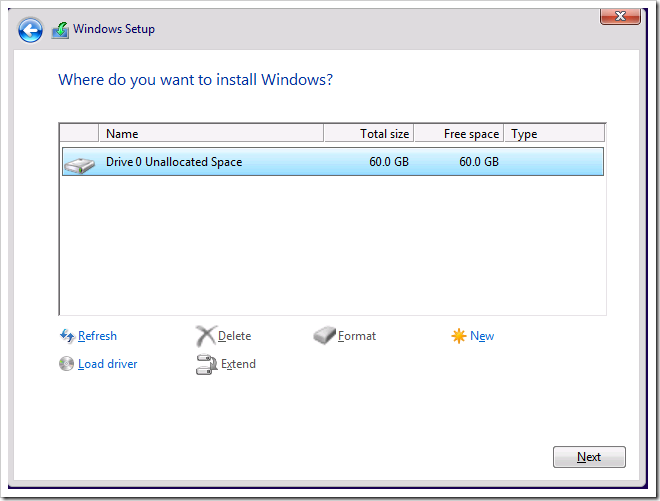Click the Extend partition icon
The width and height of the screenshot is (660, 501).
[x=206, y=364]
